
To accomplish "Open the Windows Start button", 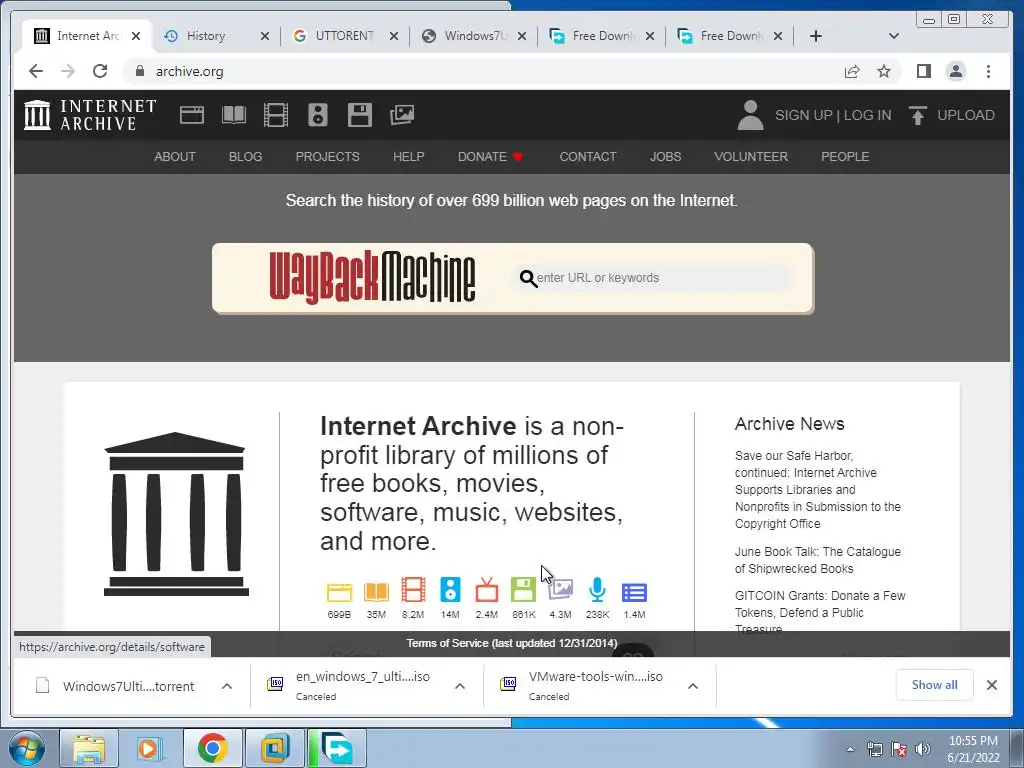I will pos(27,748).
